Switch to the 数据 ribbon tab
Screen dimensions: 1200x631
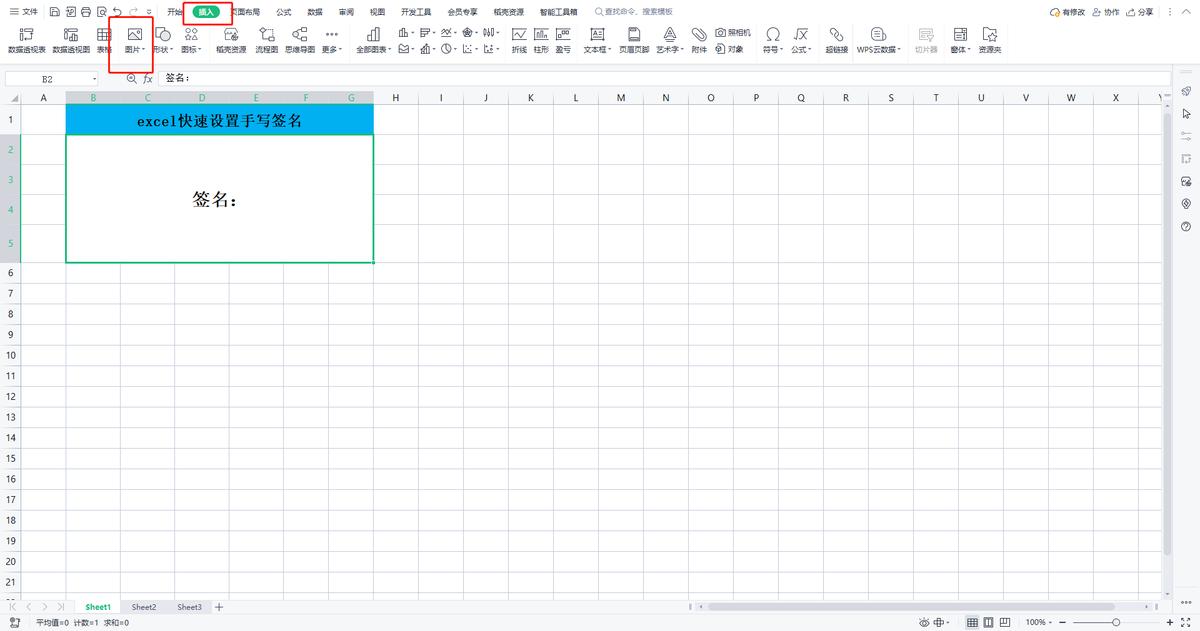click(x=315, y=12)
